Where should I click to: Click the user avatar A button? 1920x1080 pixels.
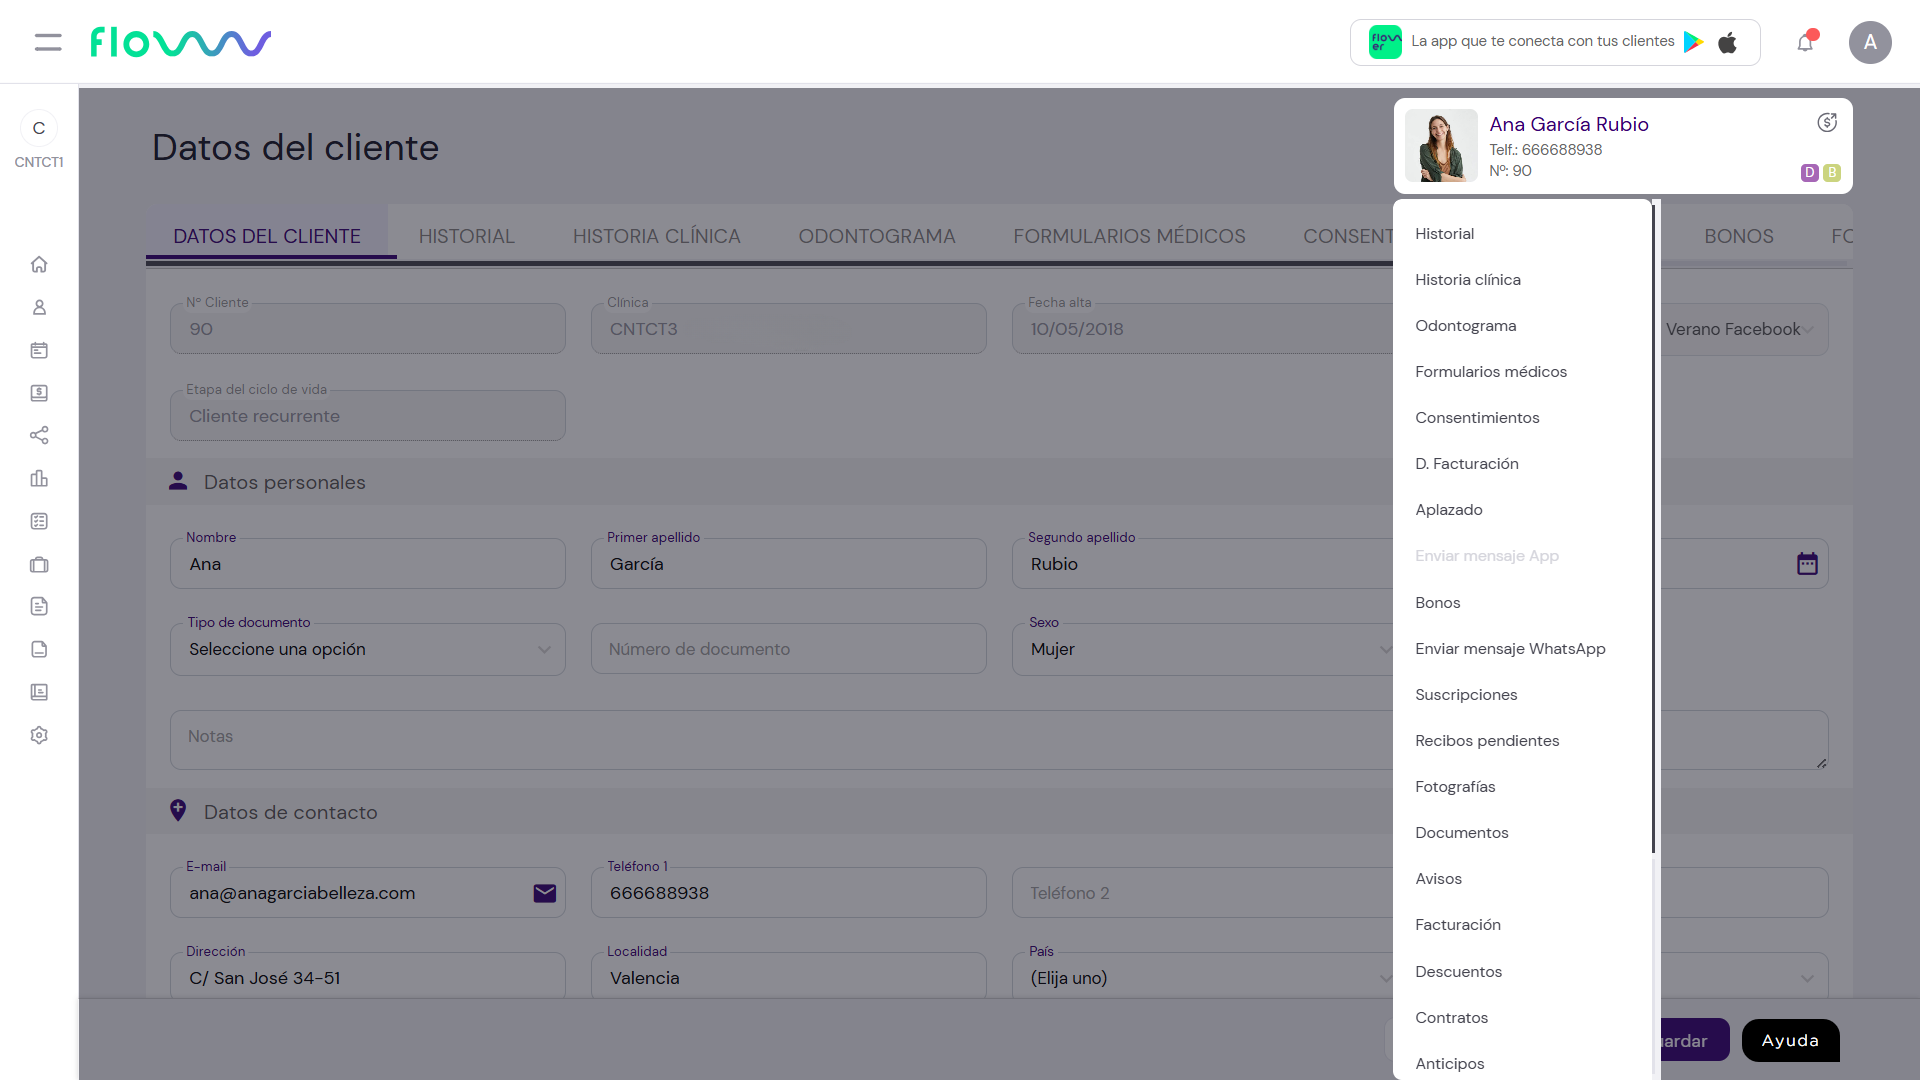pos(1869,43)
